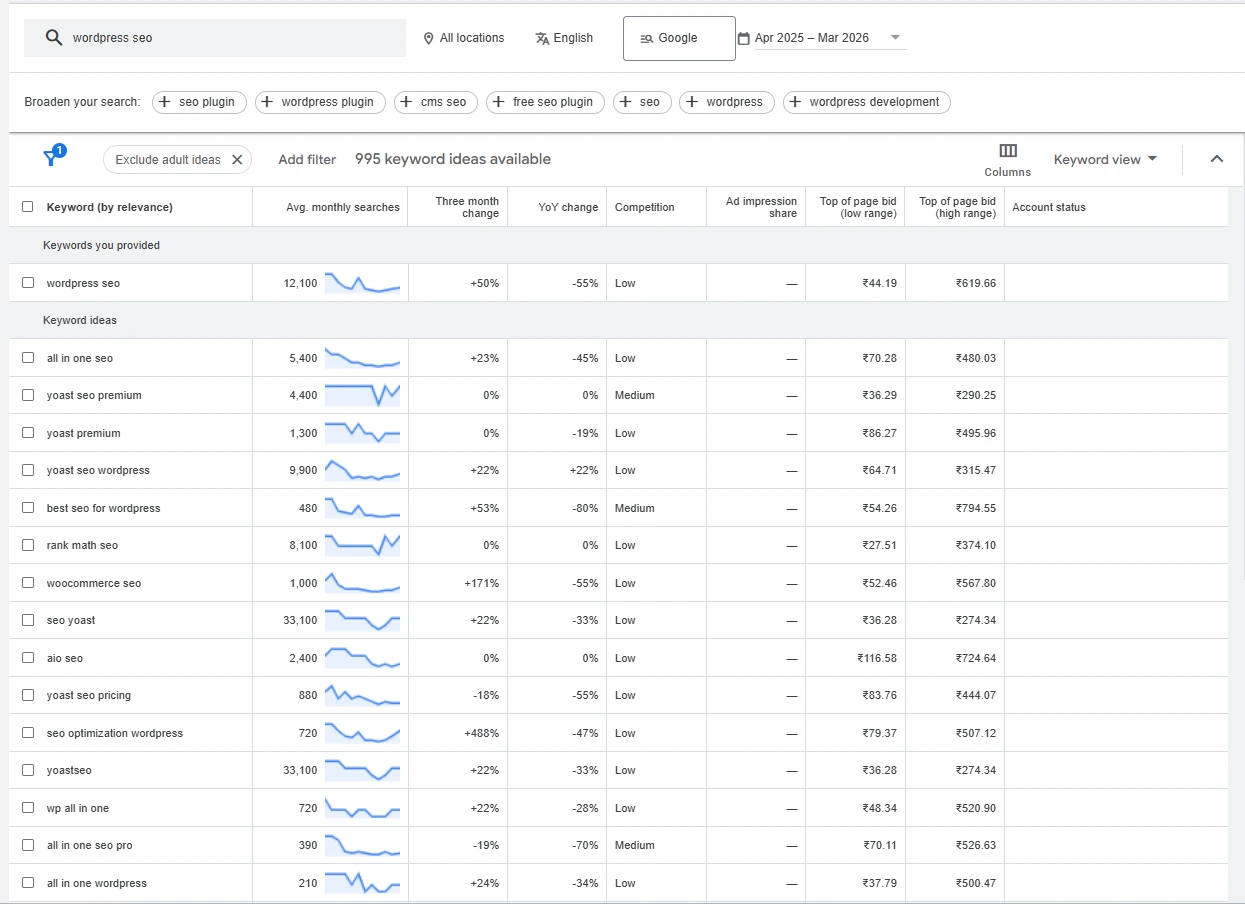Image resolution: width=1245 pixels, height=904 pixels.
Task: Click trend sparkline for wordpress seo
Action: (362, 283)
